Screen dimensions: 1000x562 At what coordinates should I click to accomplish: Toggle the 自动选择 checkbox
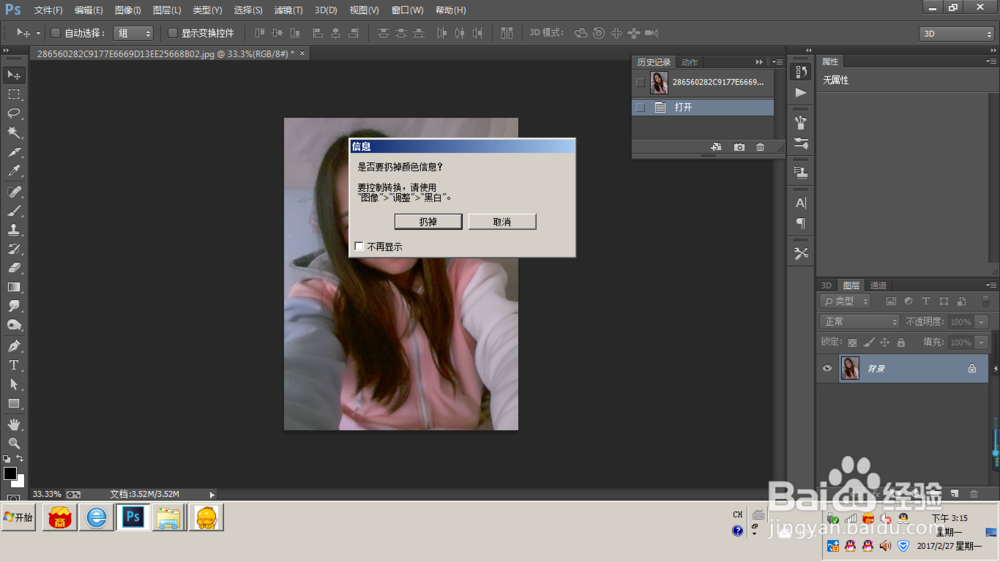pos(55,33)
